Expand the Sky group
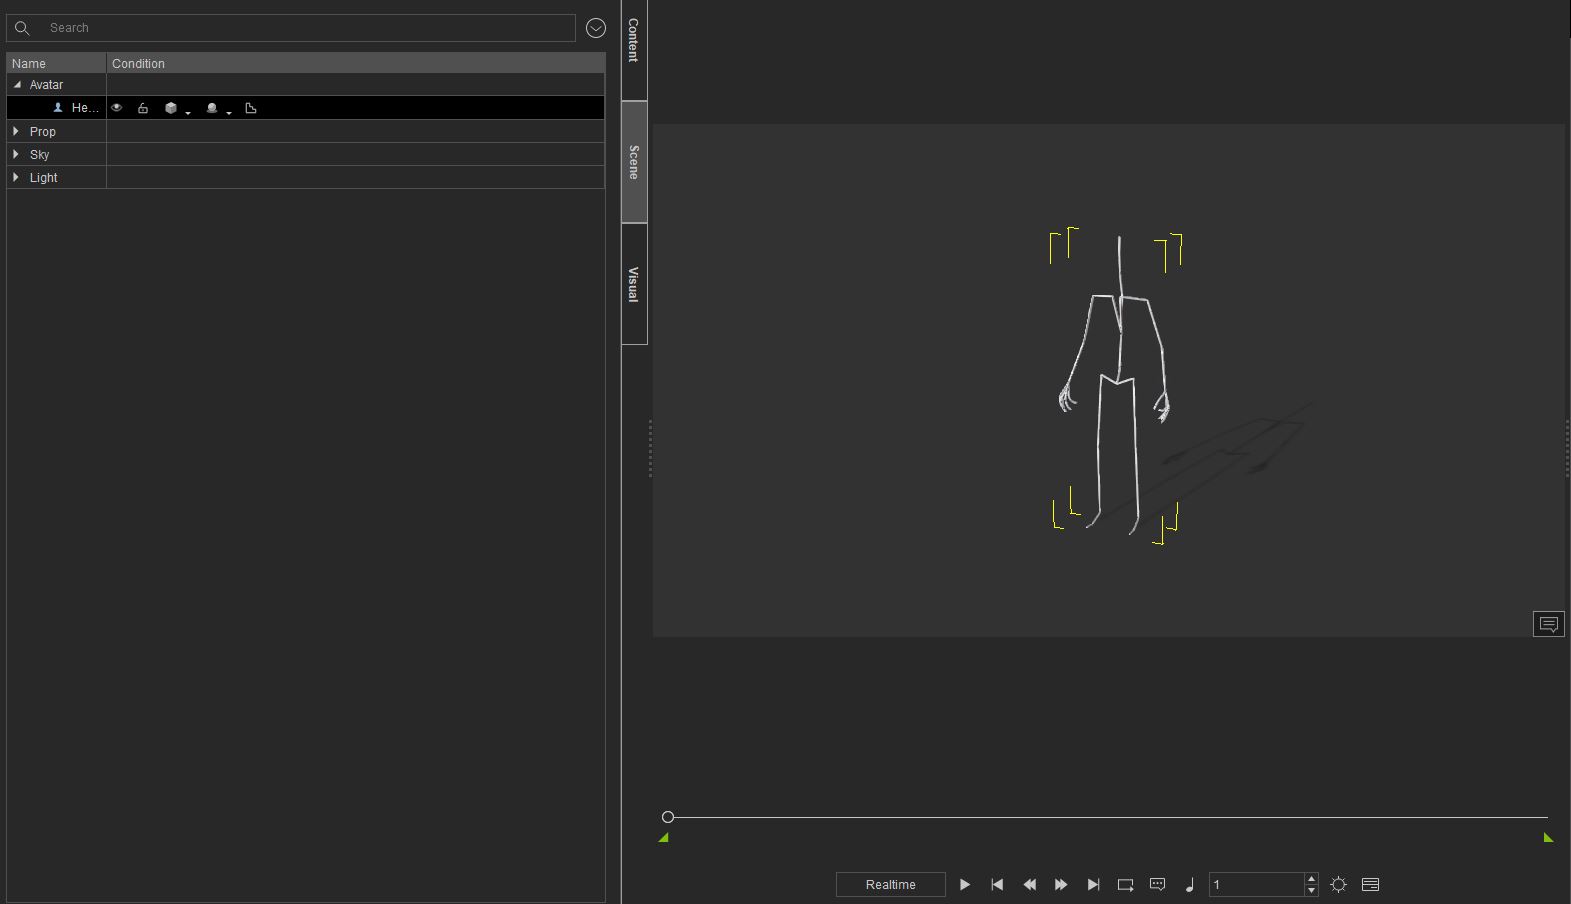 [16, 154]
